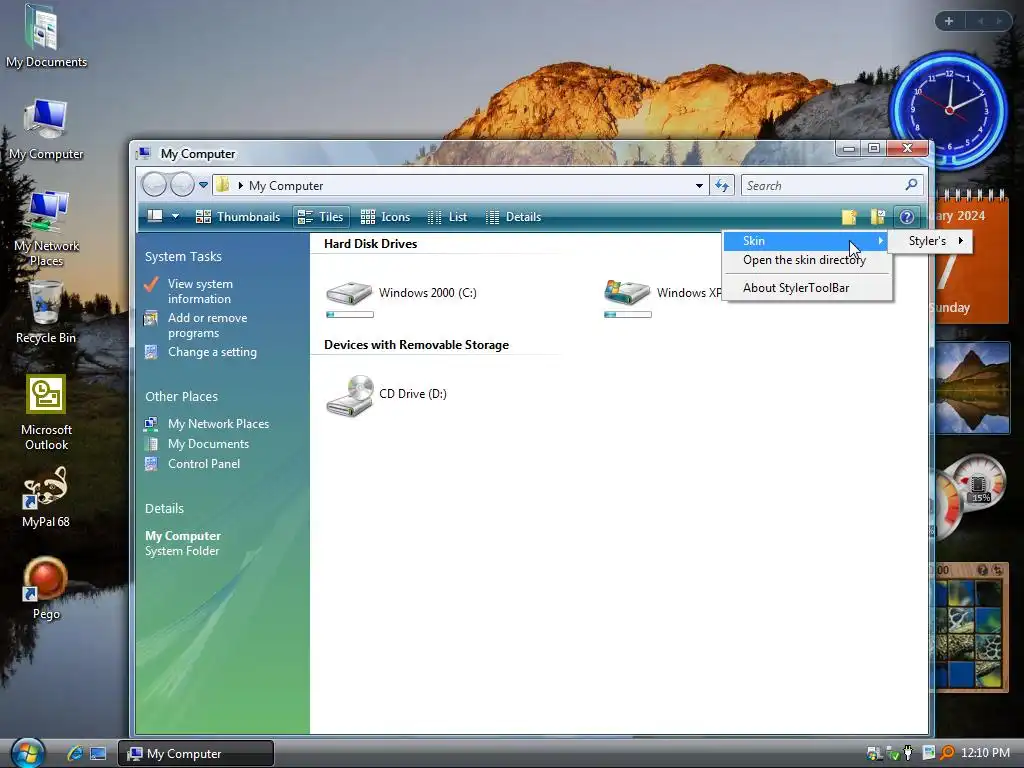Screen dimensions: 1024x768
Task: Click the green checkmark tray icon
Action: [893, 754]
